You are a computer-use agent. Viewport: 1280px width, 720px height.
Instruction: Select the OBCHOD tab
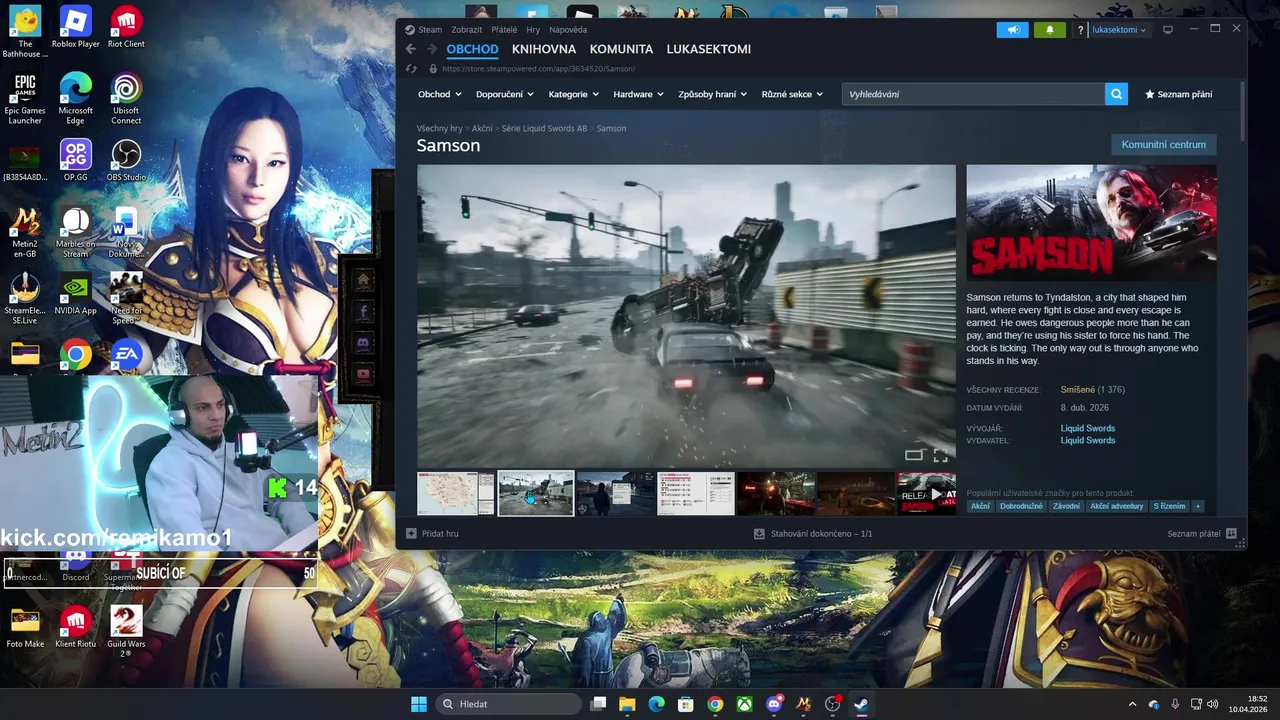point(472,49)
